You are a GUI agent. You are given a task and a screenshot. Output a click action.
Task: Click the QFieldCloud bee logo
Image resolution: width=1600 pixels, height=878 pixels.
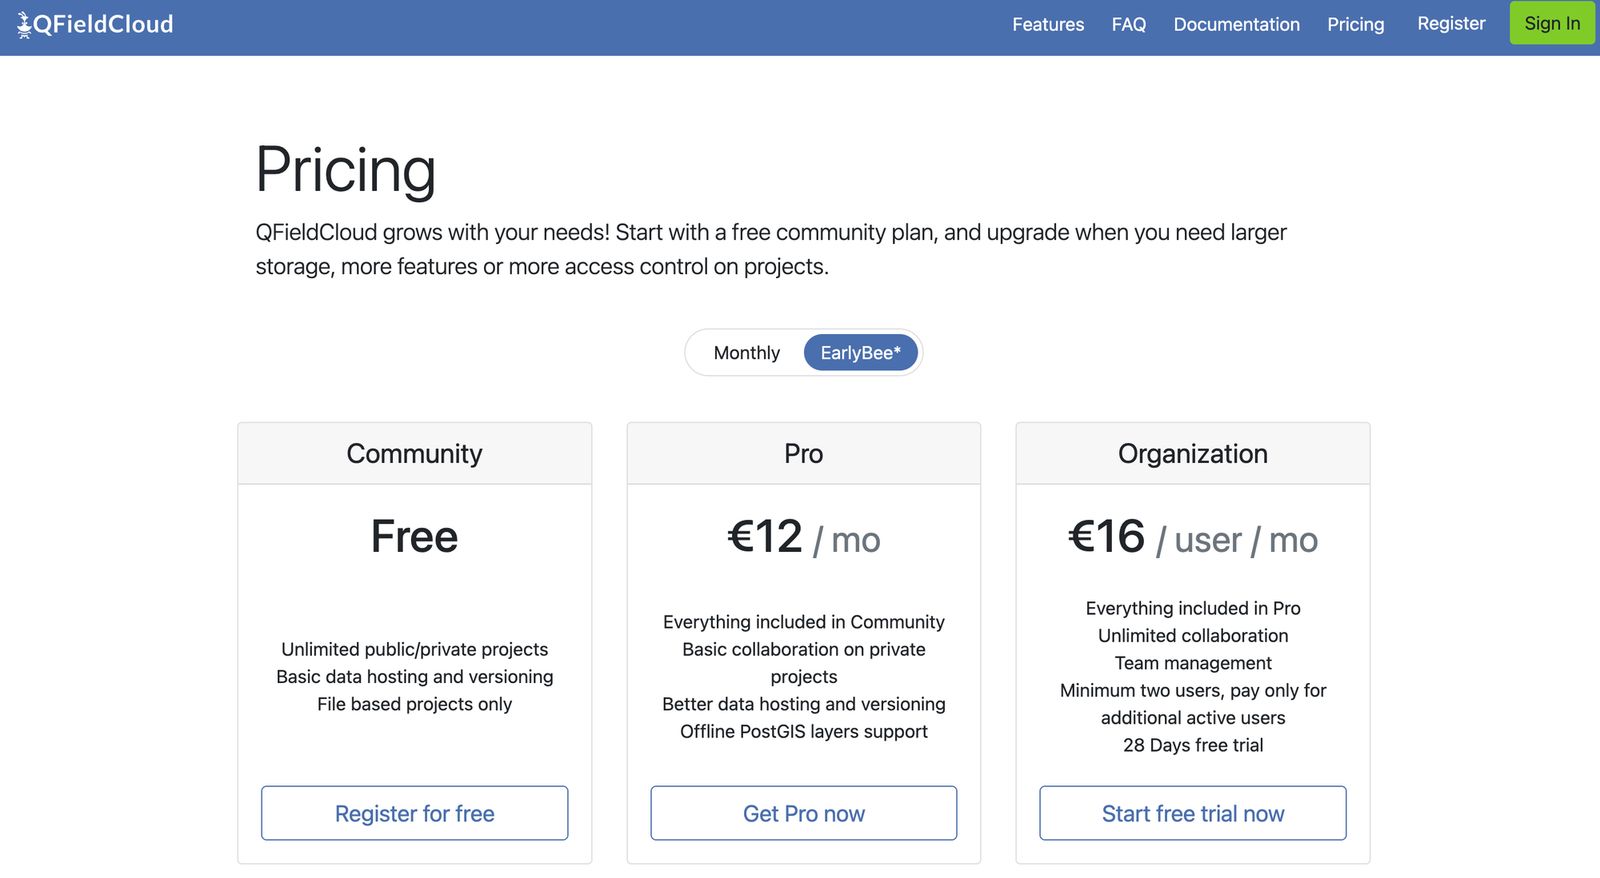click(95, 24)
